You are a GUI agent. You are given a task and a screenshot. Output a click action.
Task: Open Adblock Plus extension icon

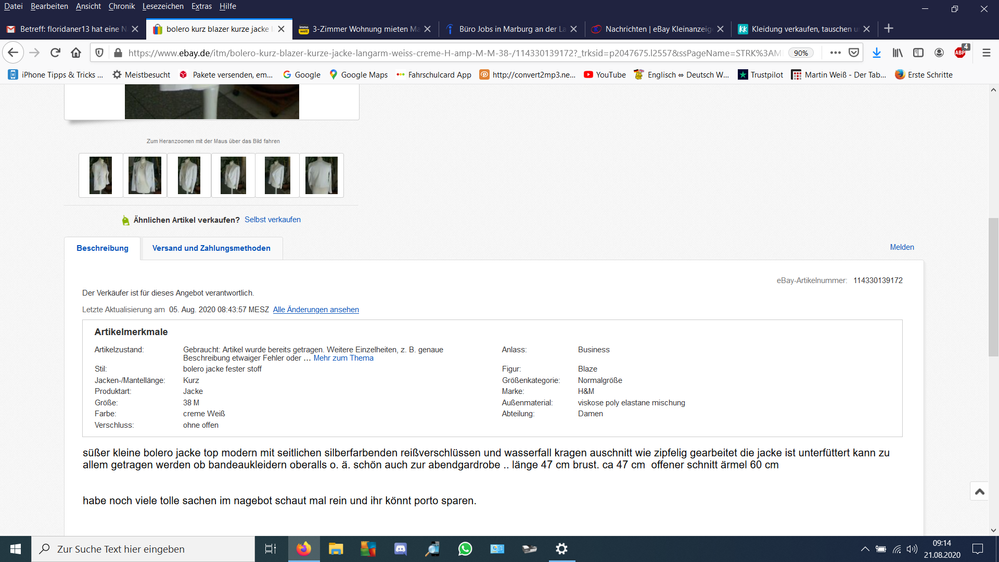click(961, 52)
